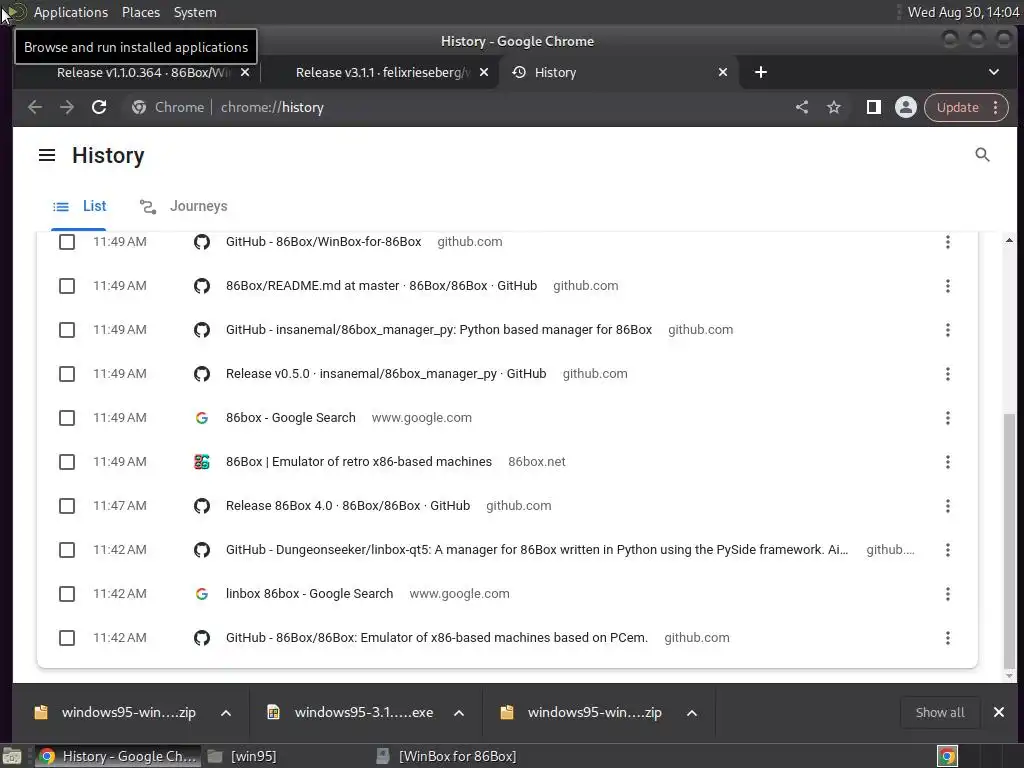
Task: Select checkbox for Dungeonseeker/linbox-qt5 entry
Action: (x=67, y=550)
